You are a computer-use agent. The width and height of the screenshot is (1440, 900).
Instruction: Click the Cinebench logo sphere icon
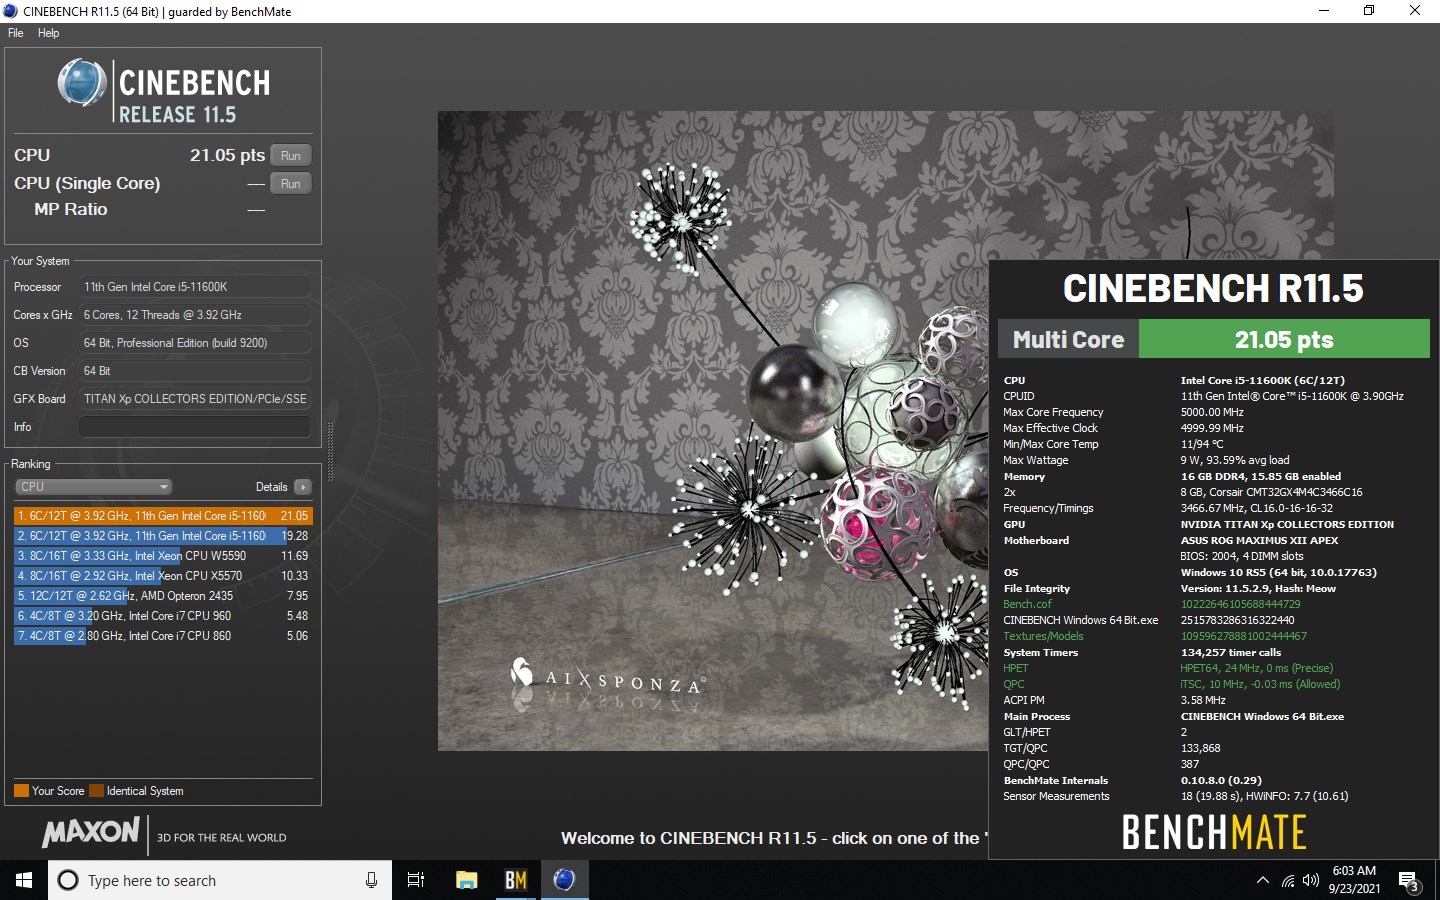[x=81, y=83]
